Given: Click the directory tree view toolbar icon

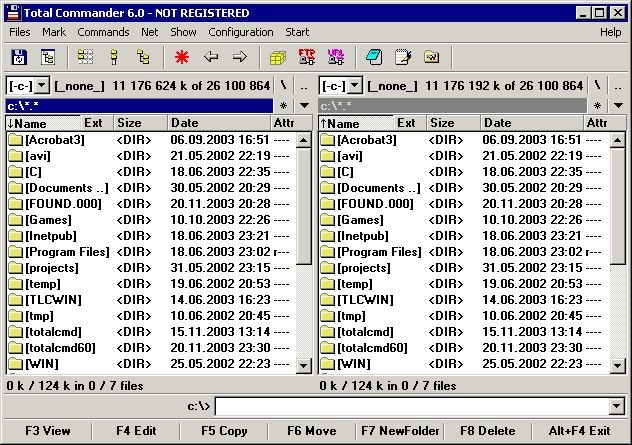Looking at the screenshot, I should pos(143,57).
